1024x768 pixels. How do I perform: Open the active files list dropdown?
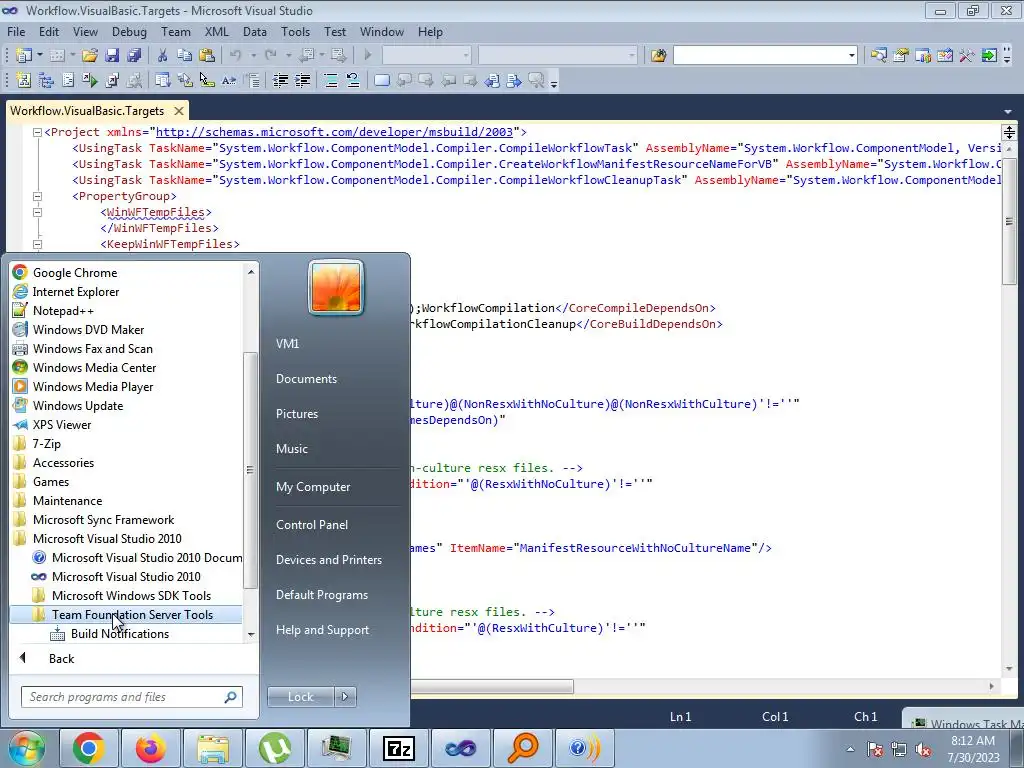[x=1008, y=112]
